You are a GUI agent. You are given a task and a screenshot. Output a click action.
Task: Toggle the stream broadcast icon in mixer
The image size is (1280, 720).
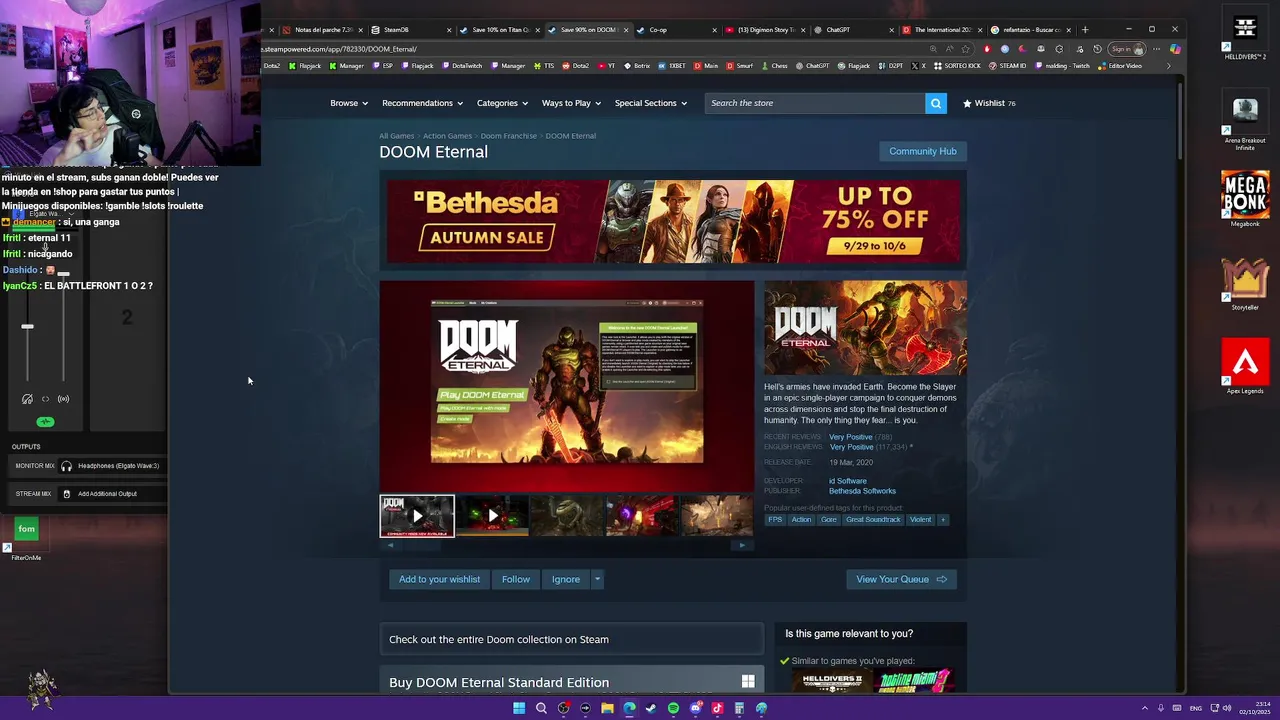click(x=63, y=399)
